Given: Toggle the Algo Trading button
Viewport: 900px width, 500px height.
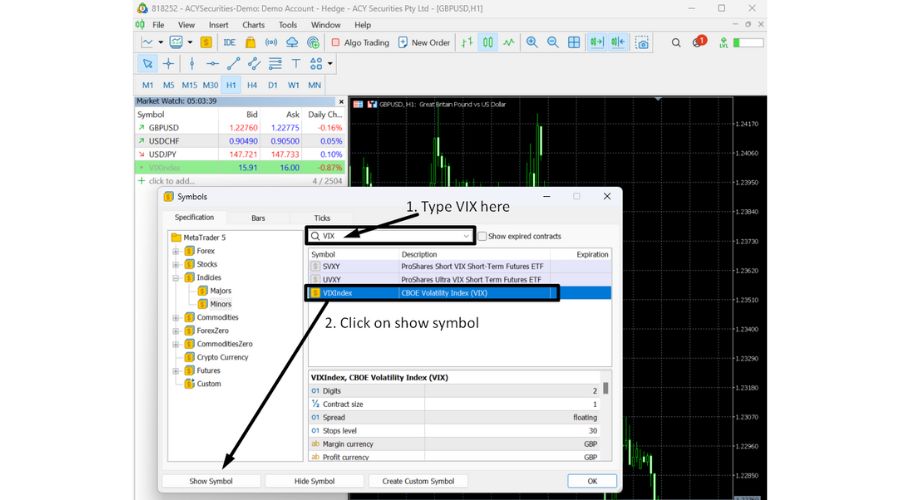Looking at the screenshot, I should [358, 43].
